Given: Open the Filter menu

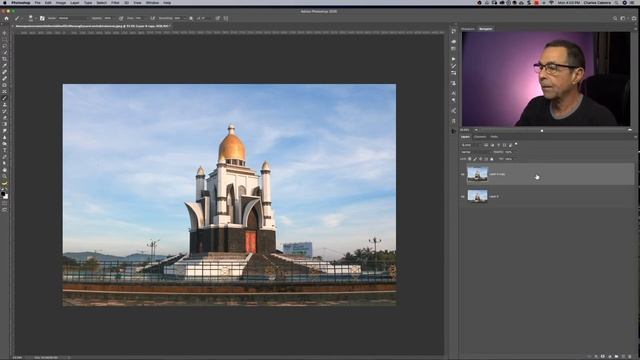Looking at the screenshot, I should [x=115, y=3].
